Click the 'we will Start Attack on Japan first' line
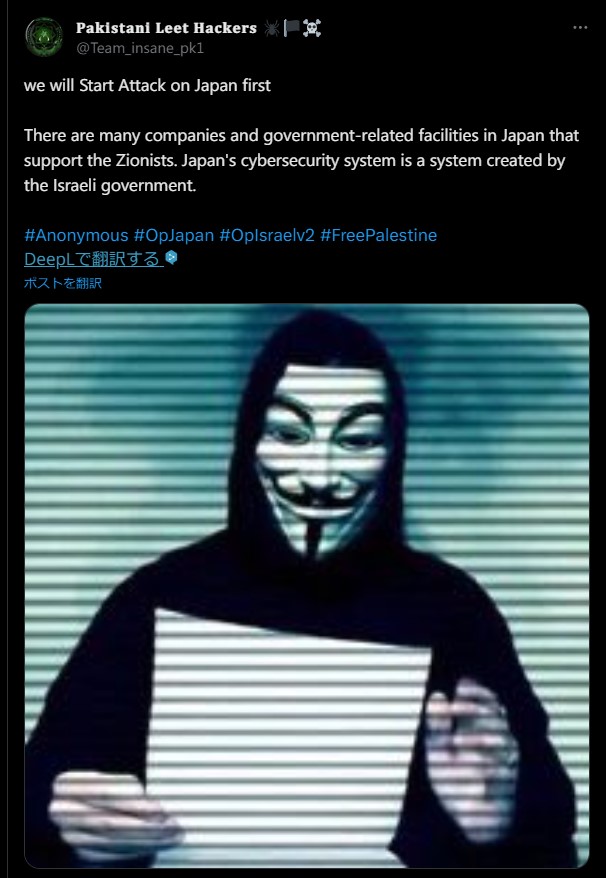This screenshot has height=878, width=606. point(147,86)
